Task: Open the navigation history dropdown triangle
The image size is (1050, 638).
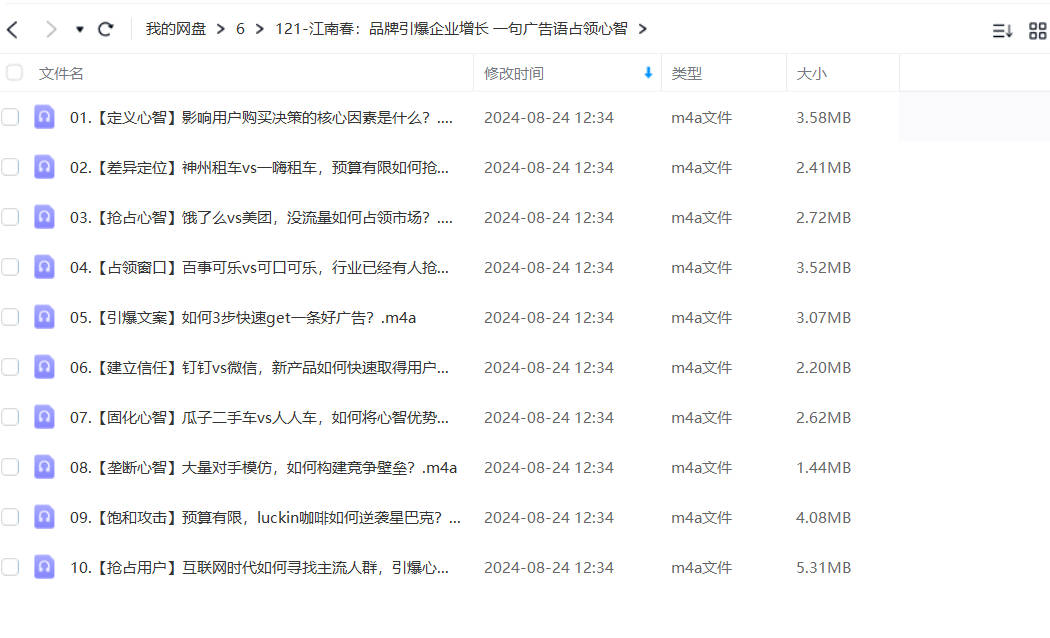Action: 80,29
